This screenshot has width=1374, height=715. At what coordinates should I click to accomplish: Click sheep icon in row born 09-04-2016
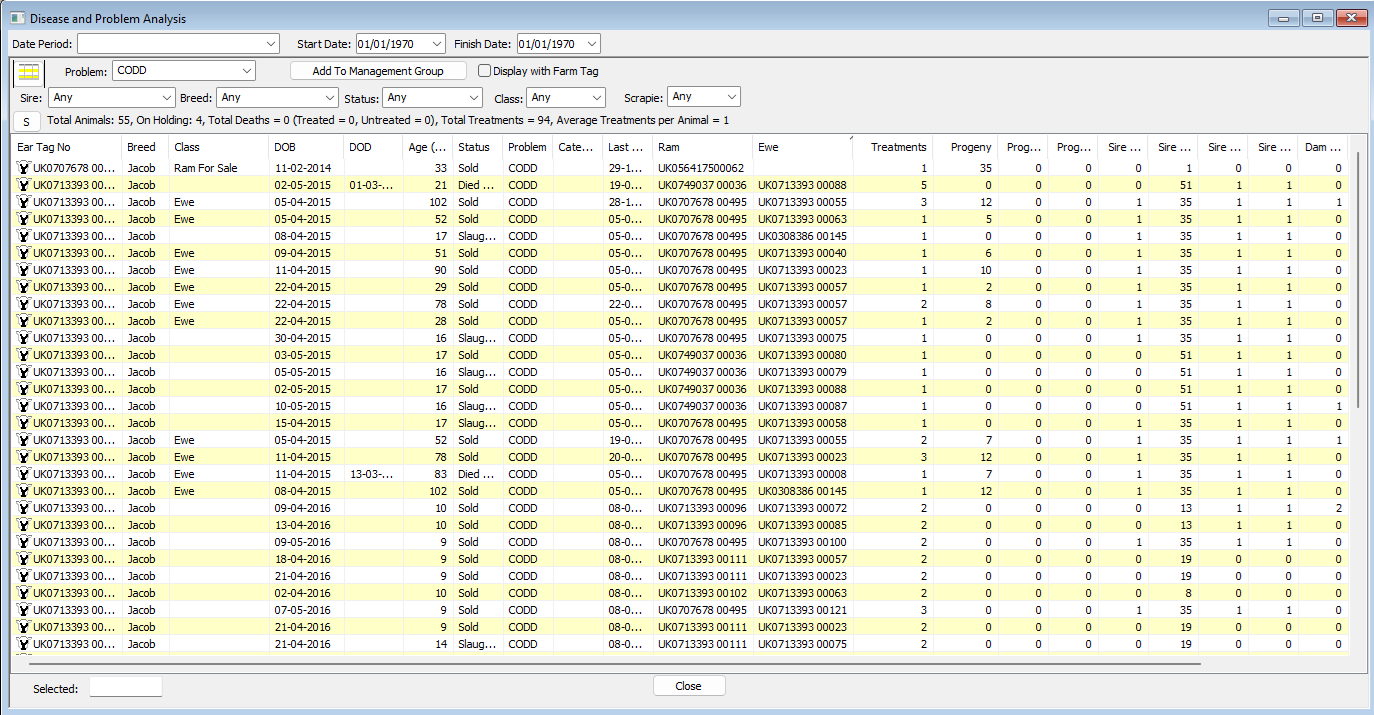tap(23, 508)
